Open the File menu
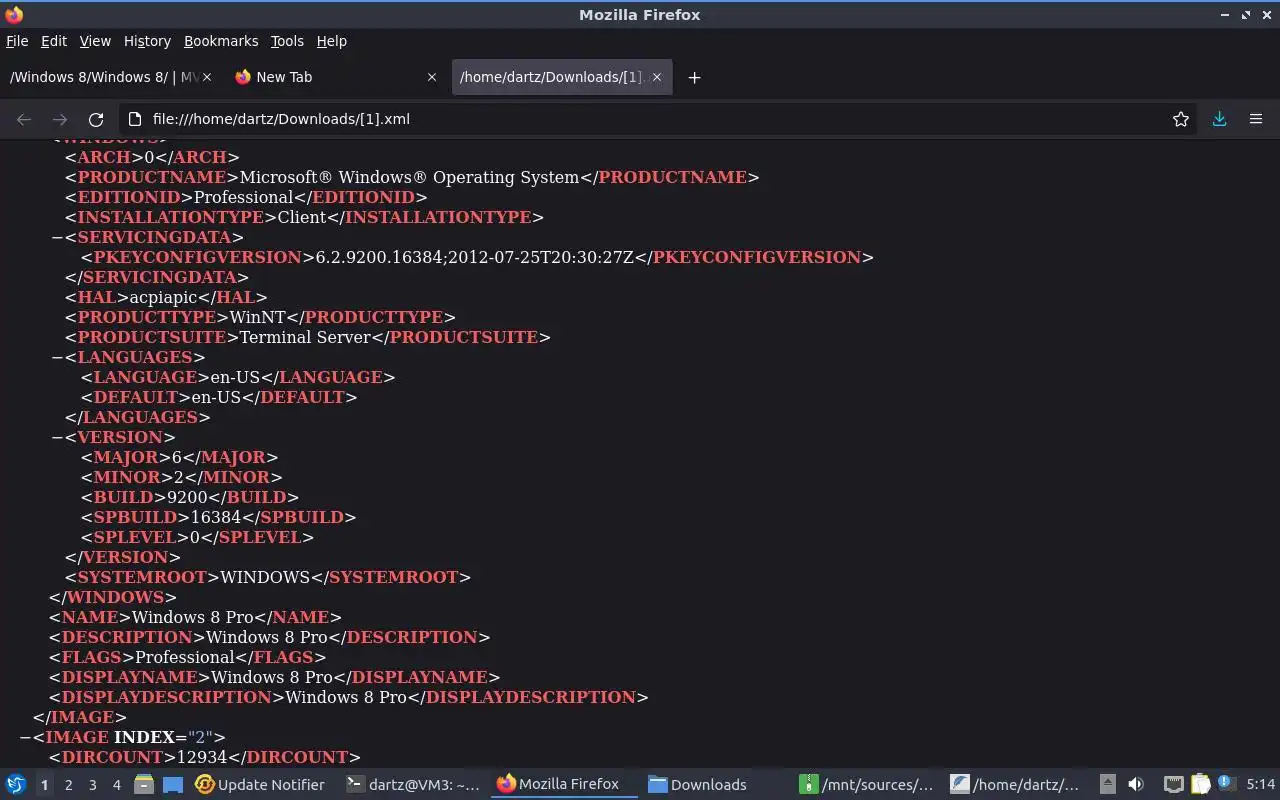 click(x=17, y=41)
